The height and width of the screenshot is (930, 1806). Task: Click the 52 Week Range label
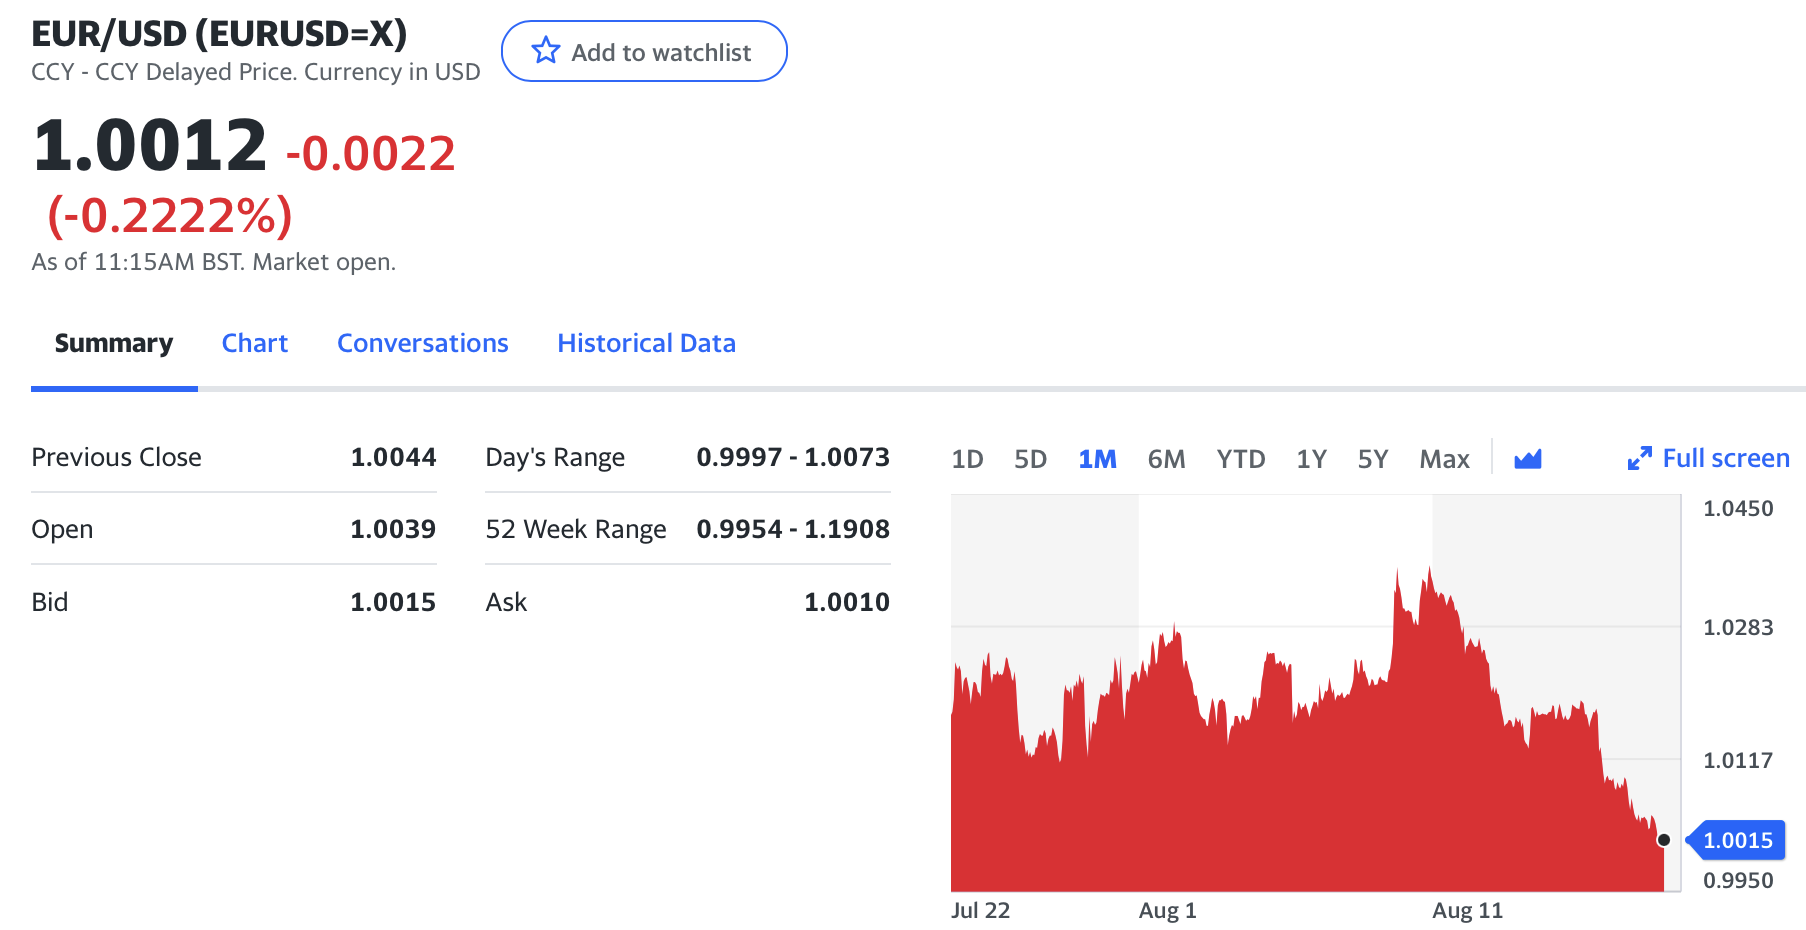tap(576, 529)
